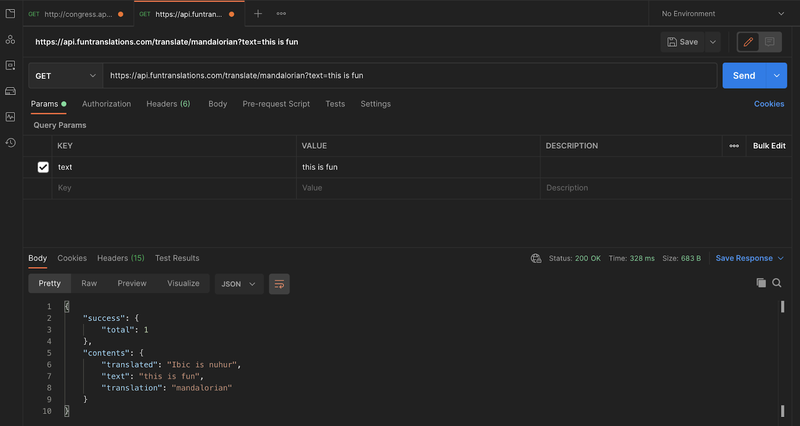Open the Test Results response tab
800x426 pixels.
177,258
